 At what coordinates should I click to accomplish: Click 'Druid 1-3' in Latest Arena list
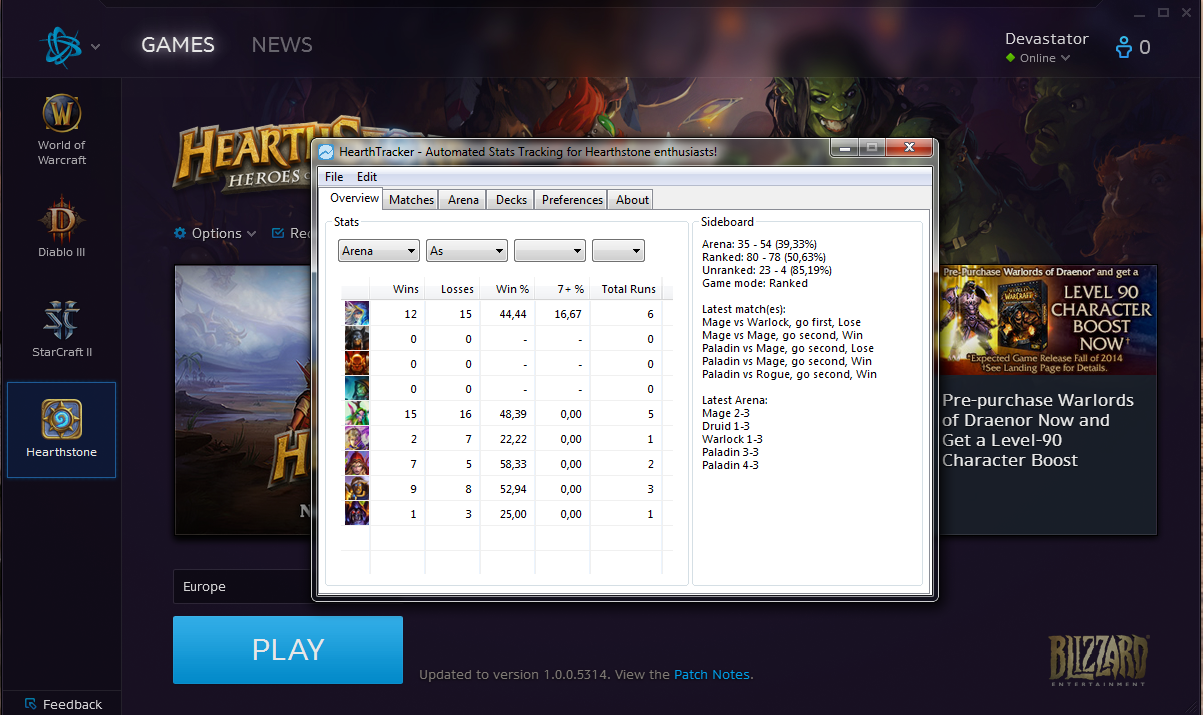coord(726,426)
